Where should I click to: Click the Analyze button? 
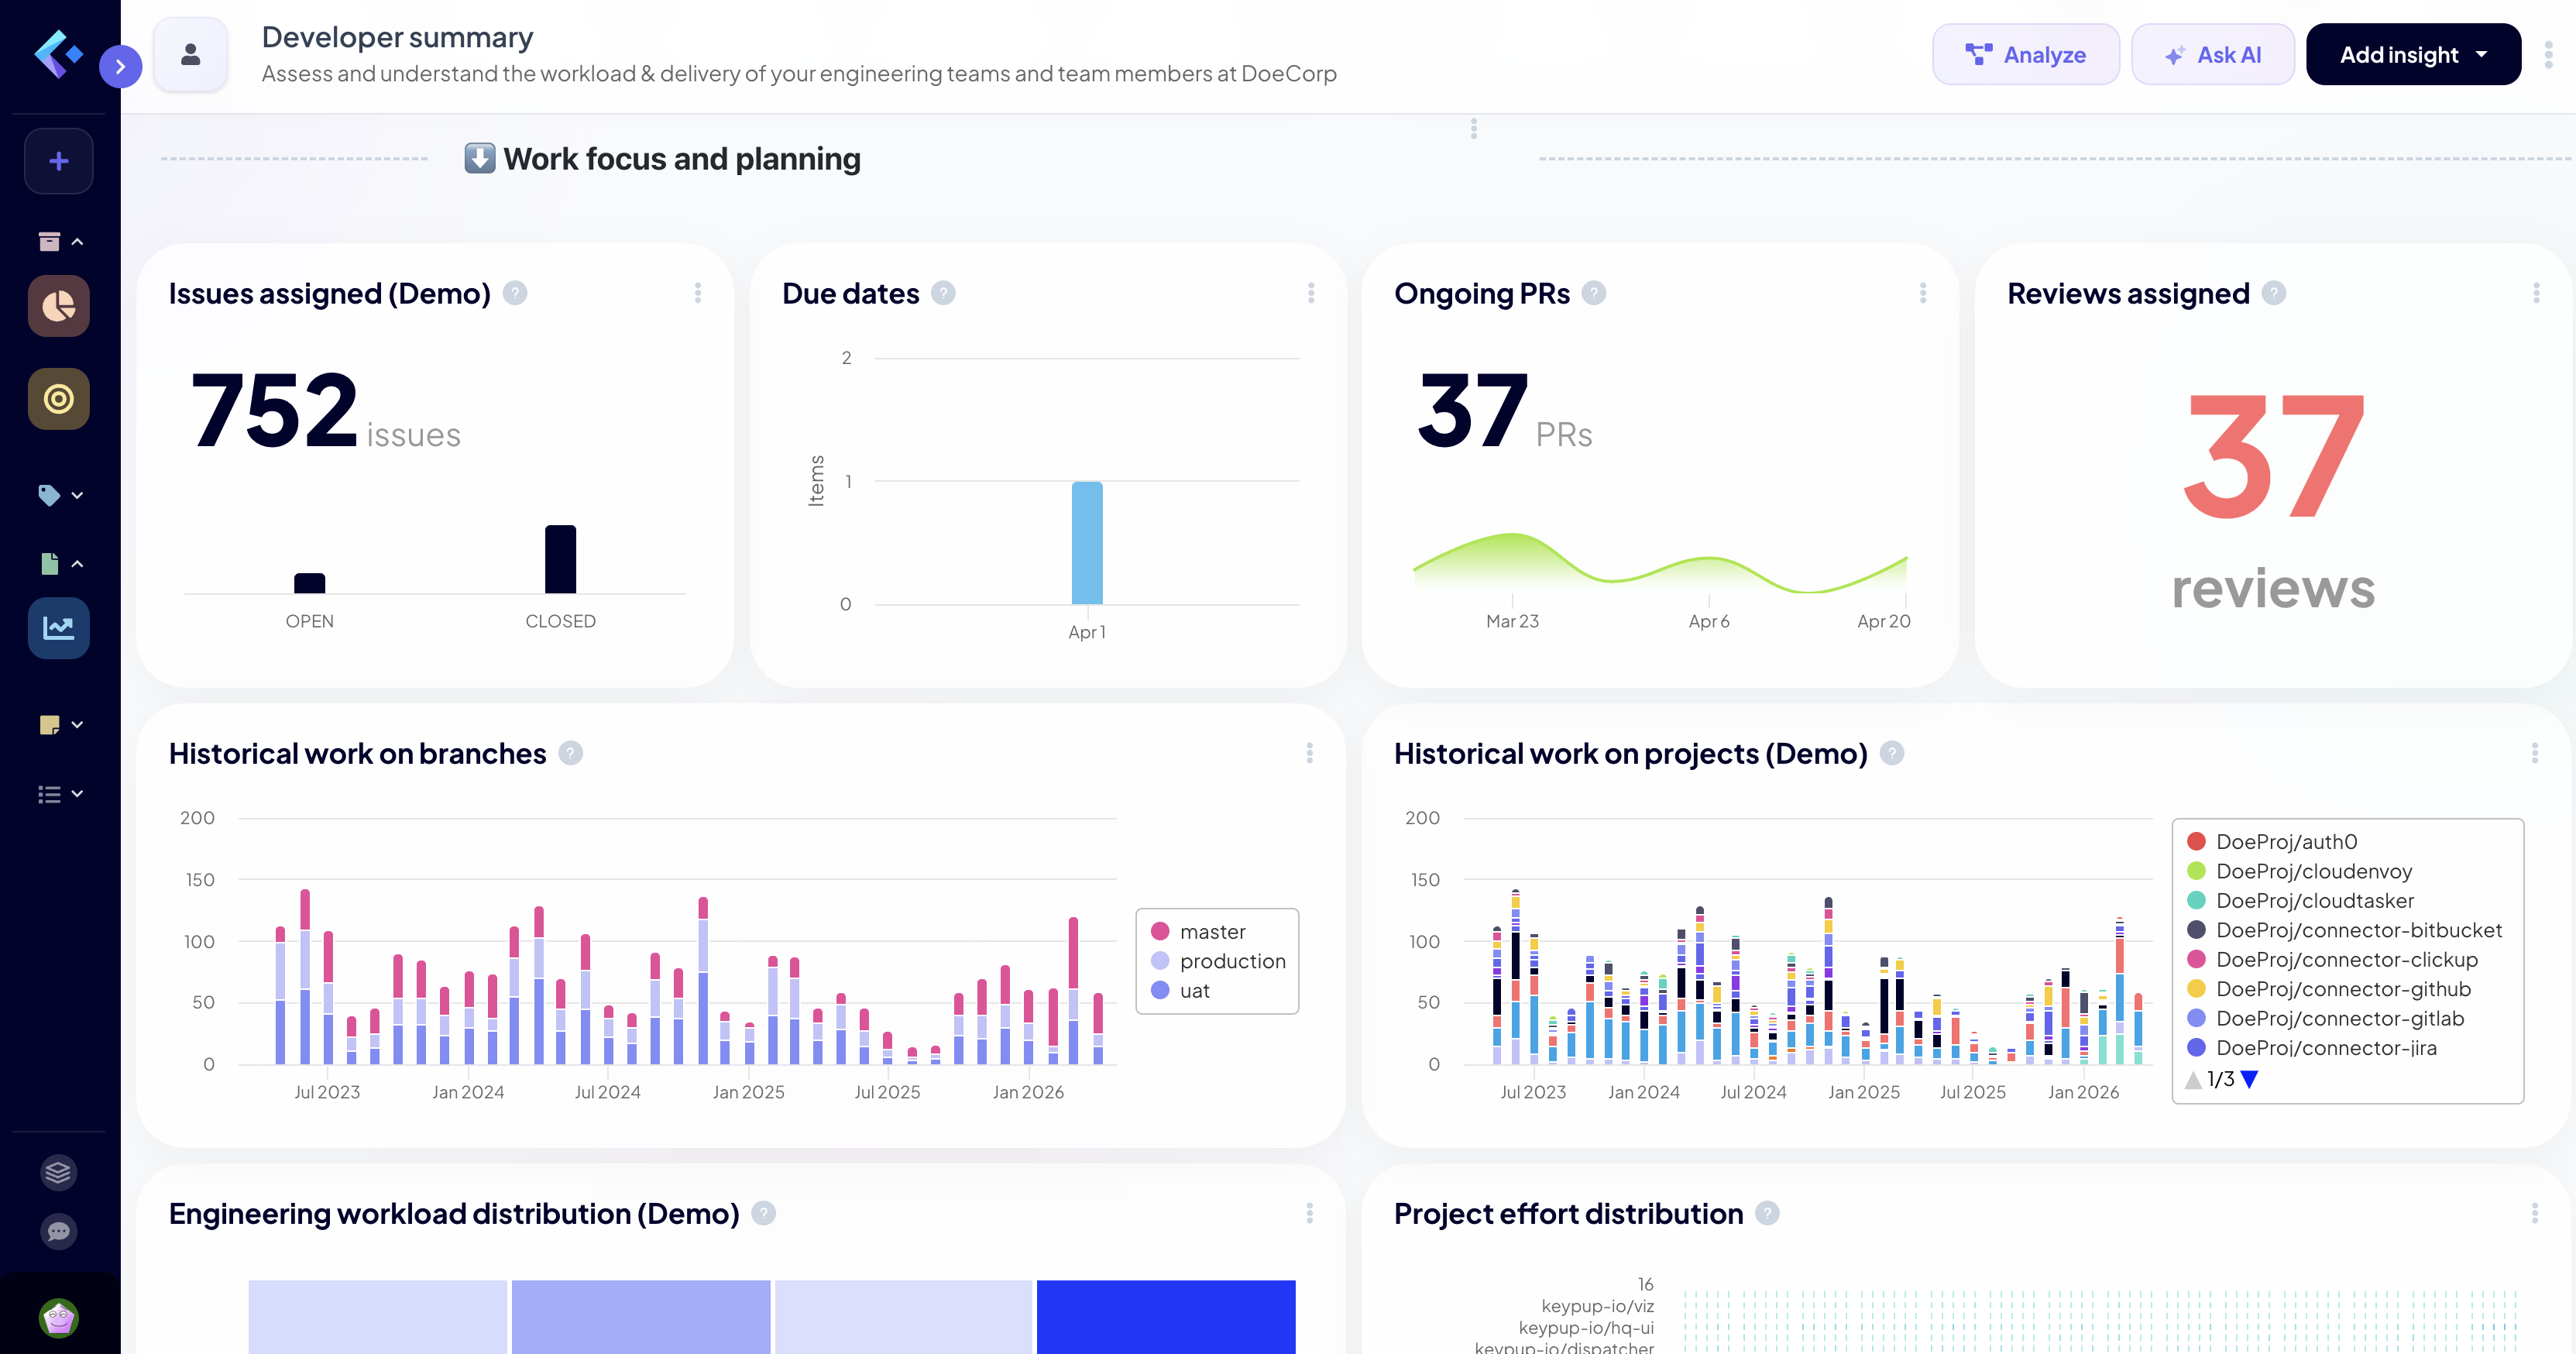point(2025,54)
